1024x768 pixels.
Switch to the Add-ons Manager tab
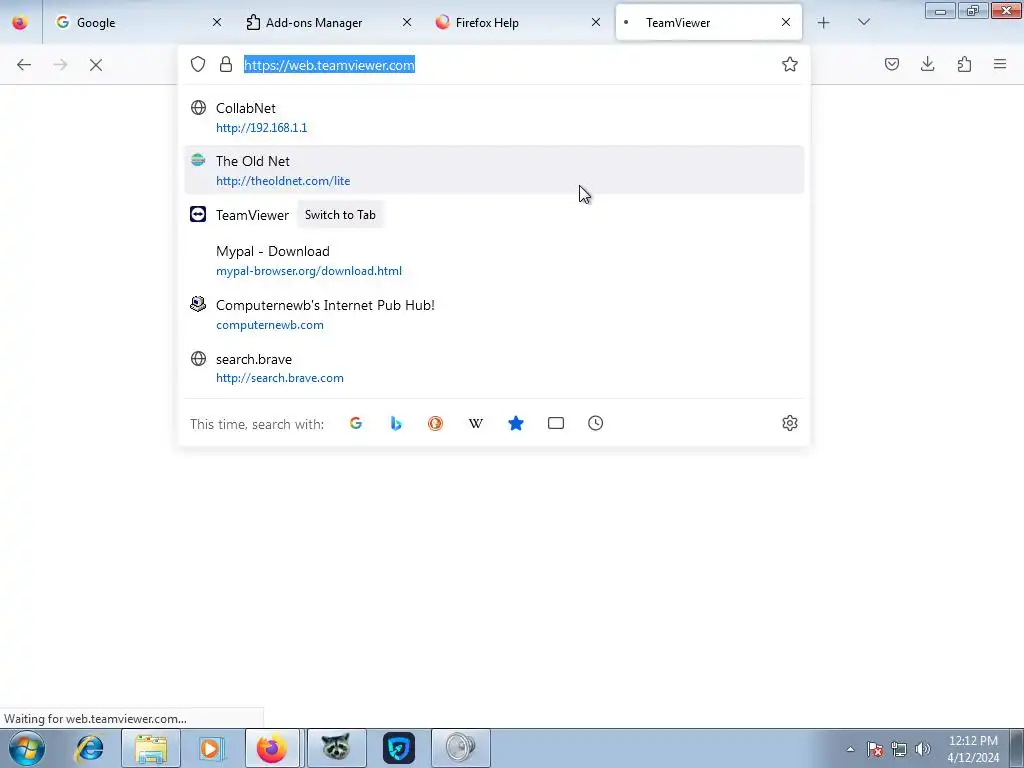point(328,22)
